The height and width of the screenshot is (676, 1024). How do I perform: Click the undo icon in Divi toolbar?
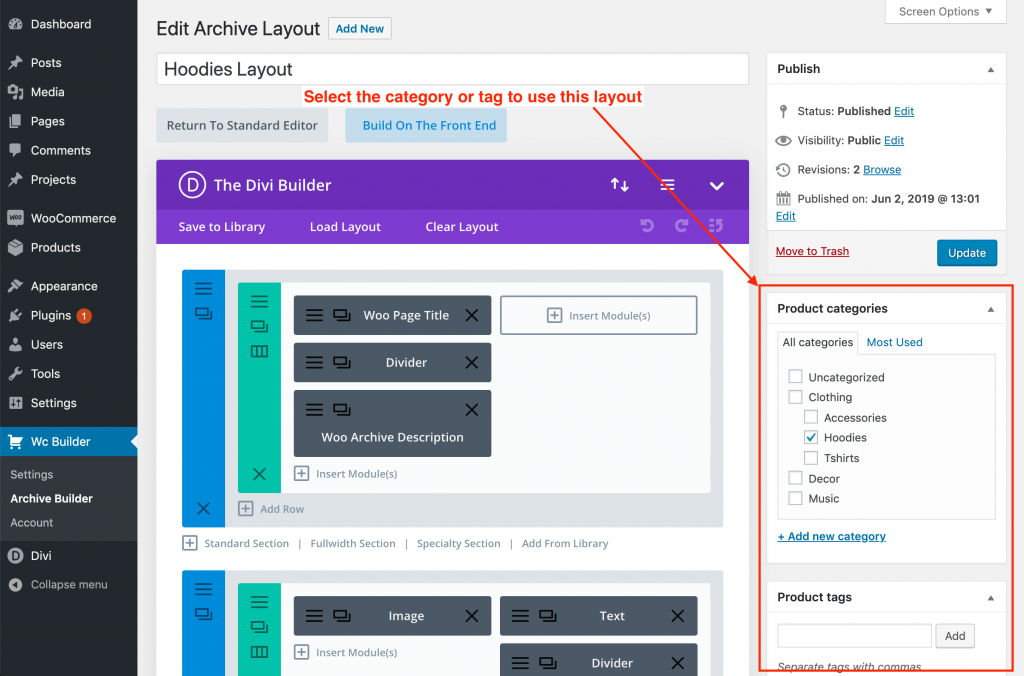tap(647, 226)
